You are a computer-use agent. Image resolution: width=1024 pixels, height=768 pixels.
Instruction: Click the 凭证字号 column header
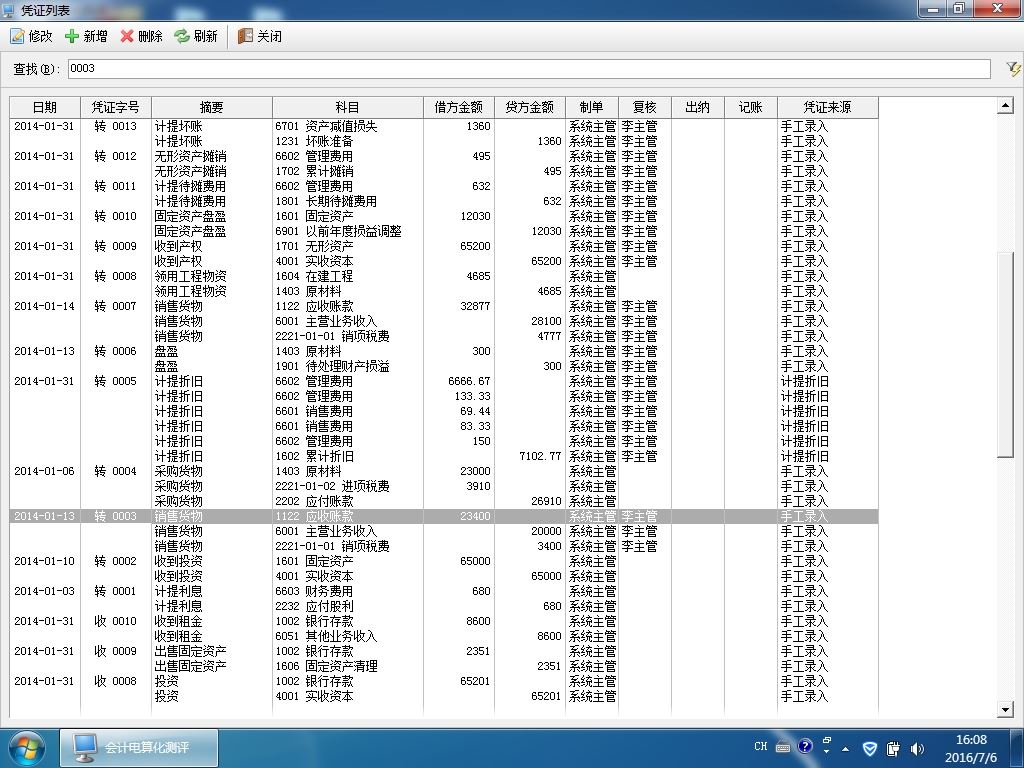click(x=116, y=107)
